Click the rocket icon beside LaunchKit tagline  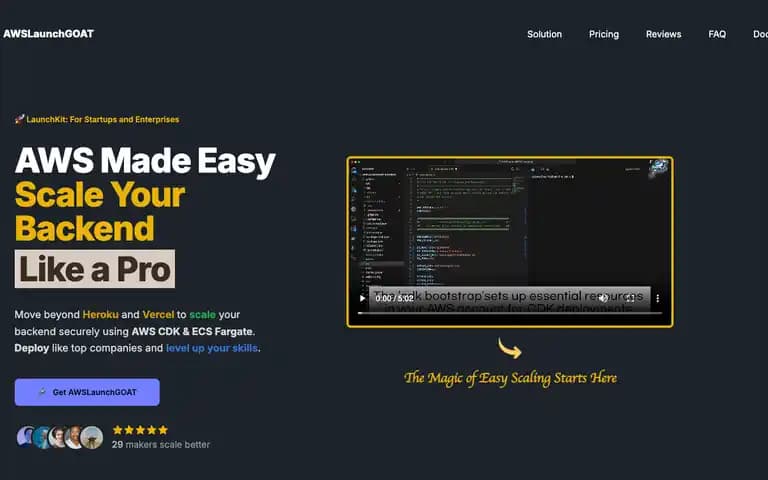pyautogui.click(x=19, y=119)
